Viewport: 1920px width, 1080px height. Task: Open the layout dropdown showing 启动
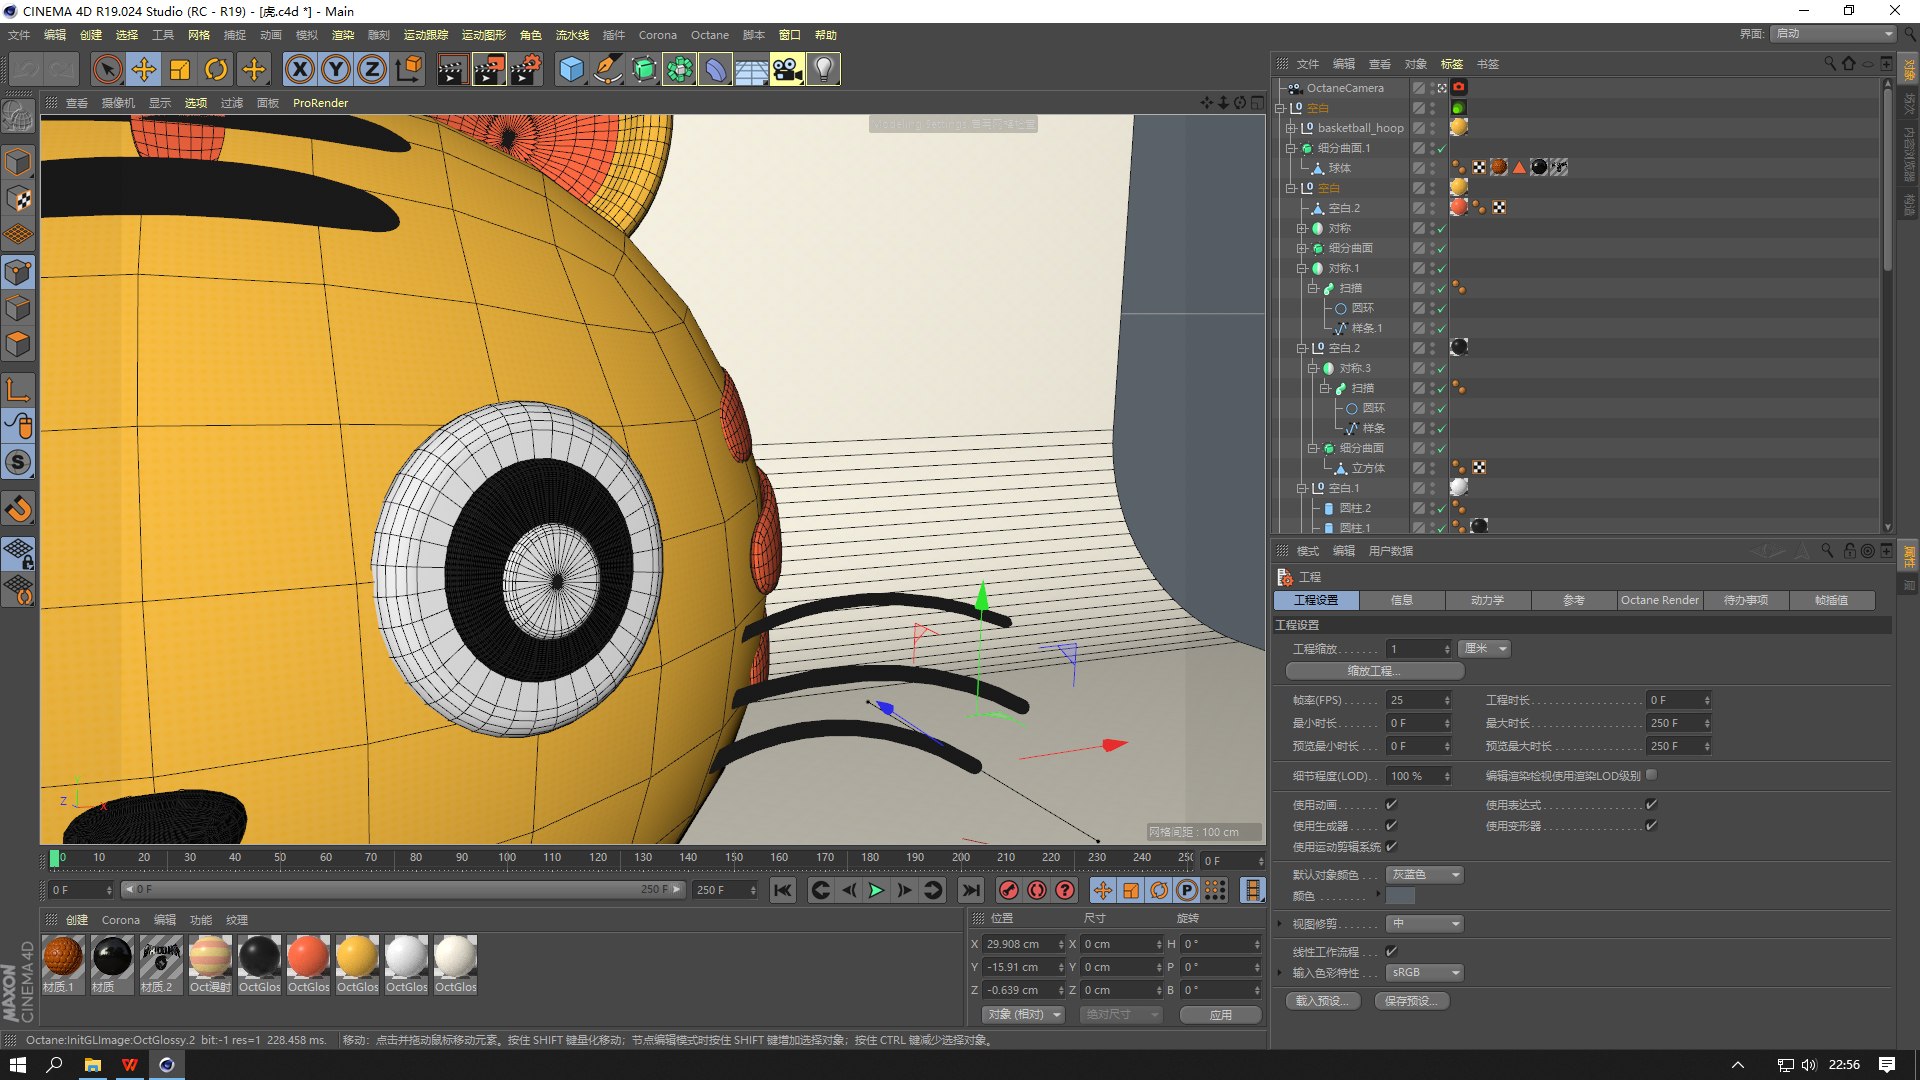coord(1834,33)
